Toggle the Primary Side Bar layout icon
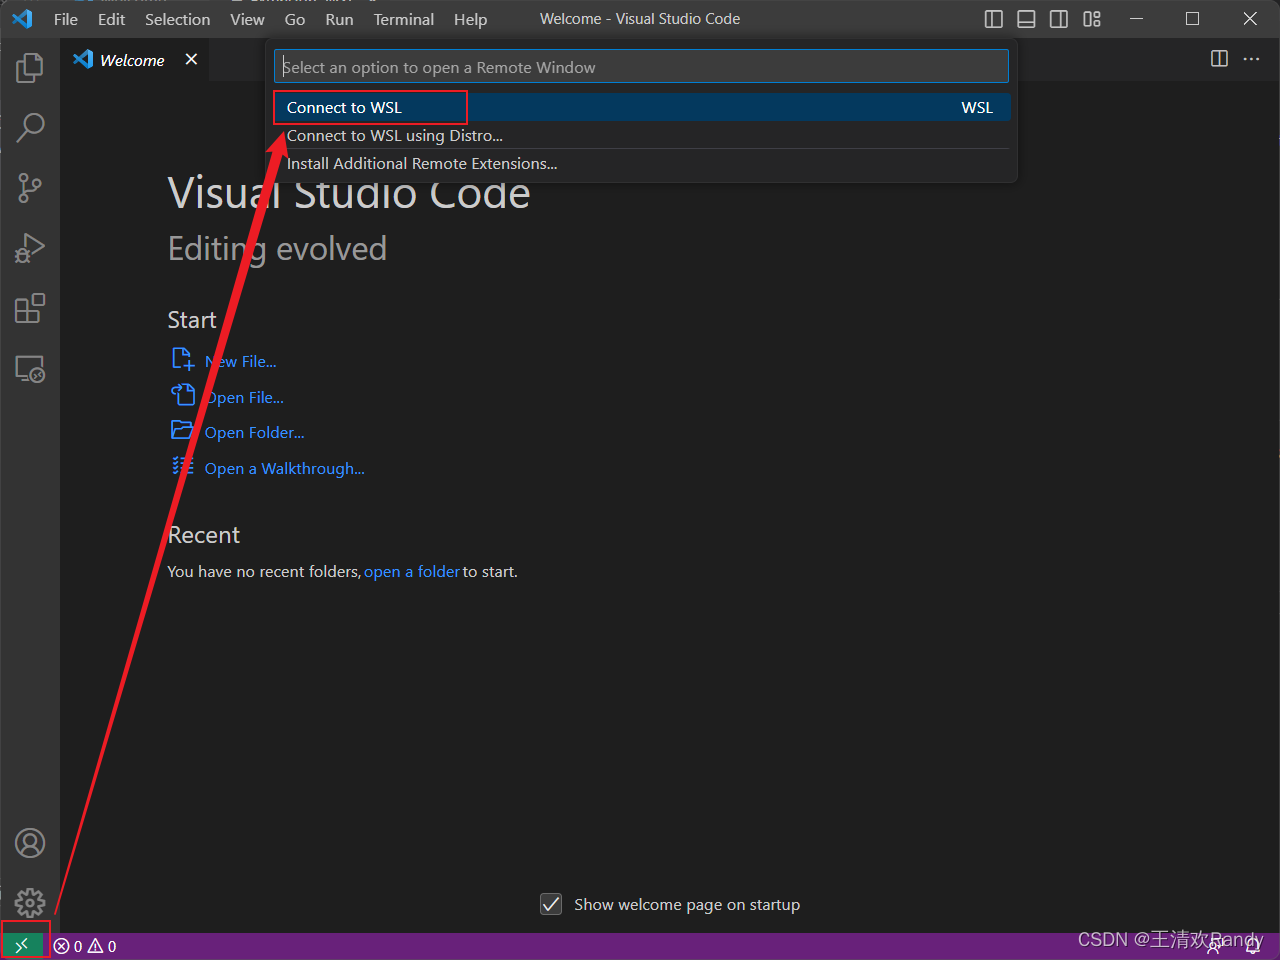 [x=994, y=19]
